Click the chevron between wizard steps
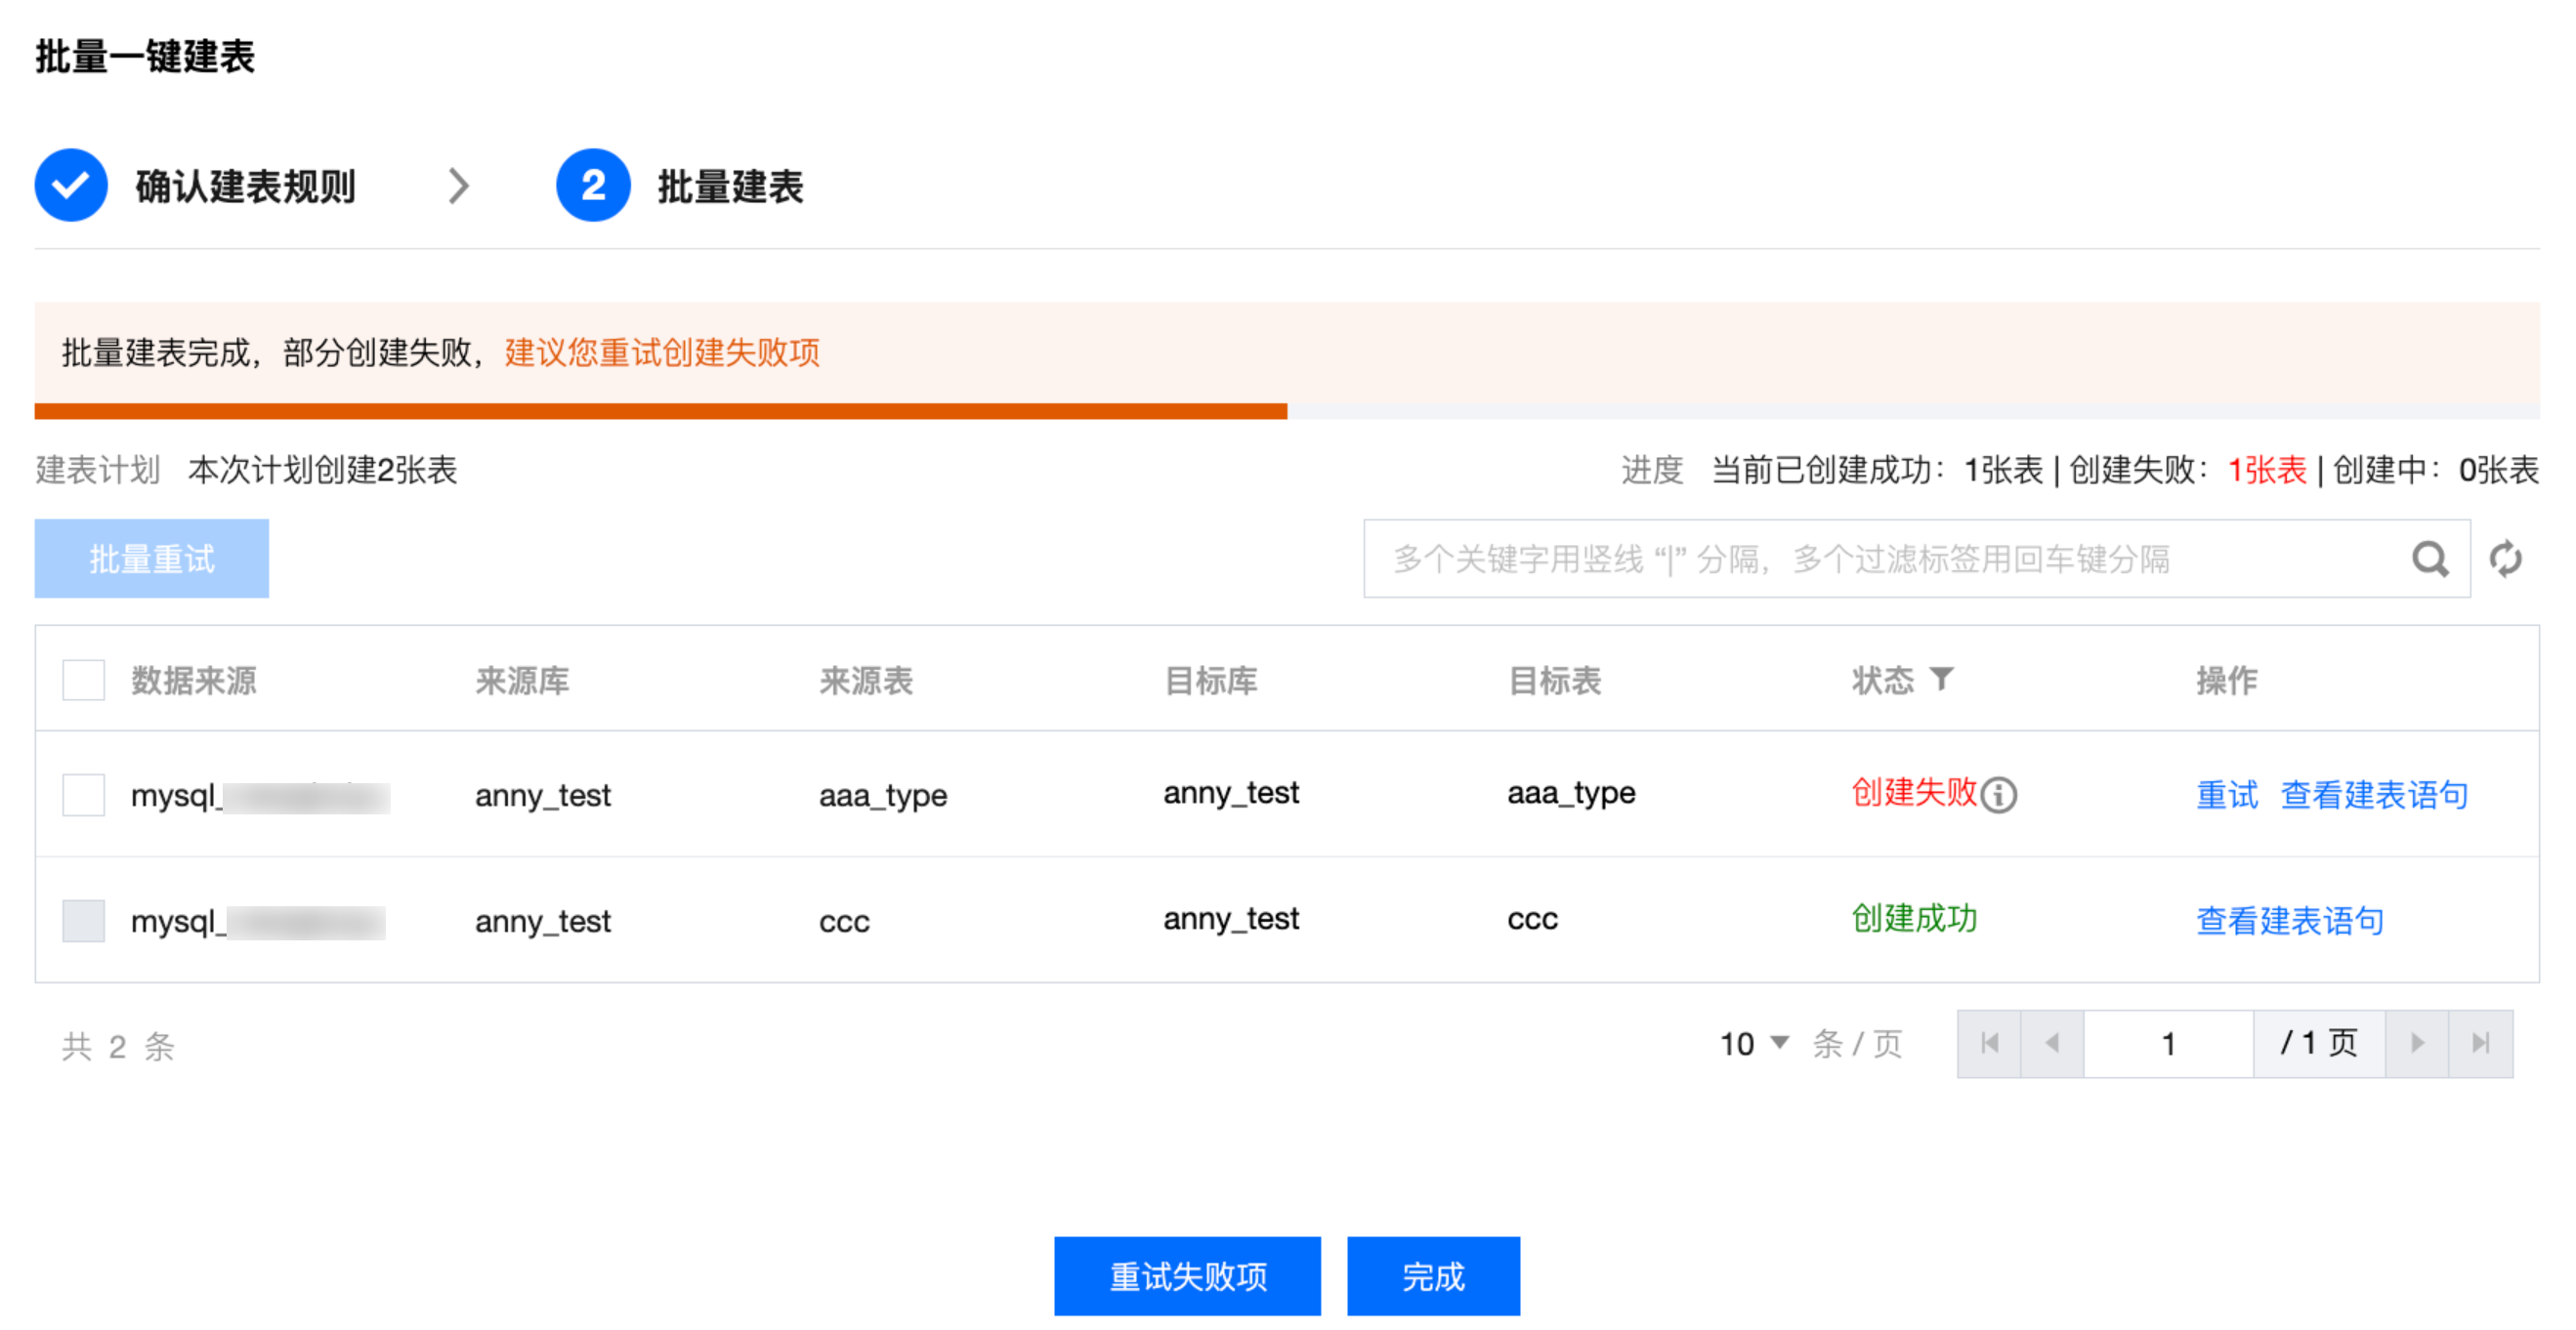Image resolution: width=2576 pixels, height=1330 pixels. coord(458,186)
